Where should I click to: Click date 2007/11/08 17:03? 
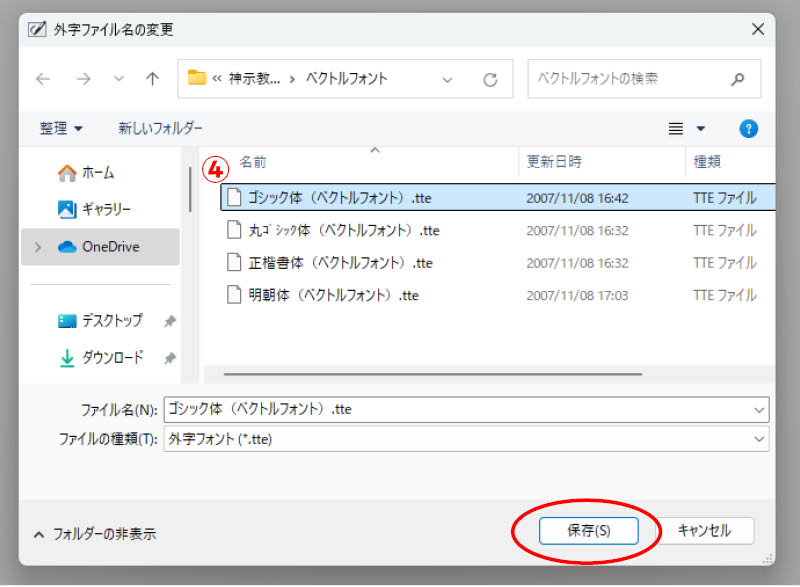tap(577, 296)
